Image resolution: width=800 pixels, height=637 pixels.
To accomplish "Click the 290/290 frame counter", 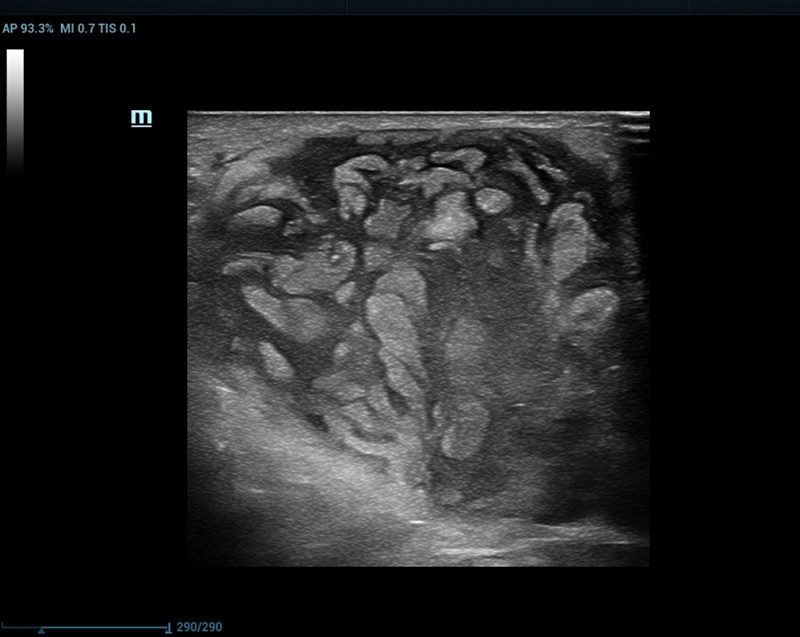I will (x=199, y=627).
